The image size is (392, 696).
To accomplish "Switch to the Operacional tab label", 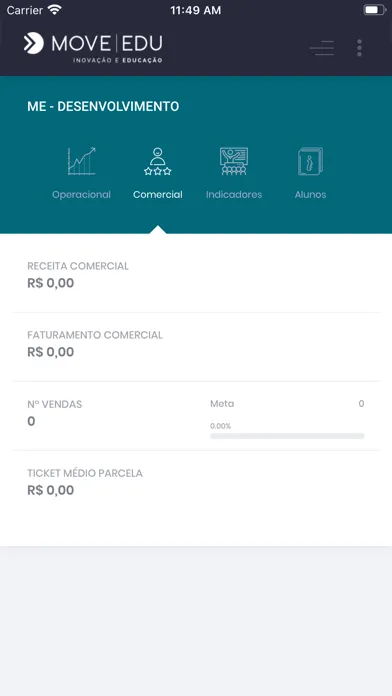I will 81,194.
